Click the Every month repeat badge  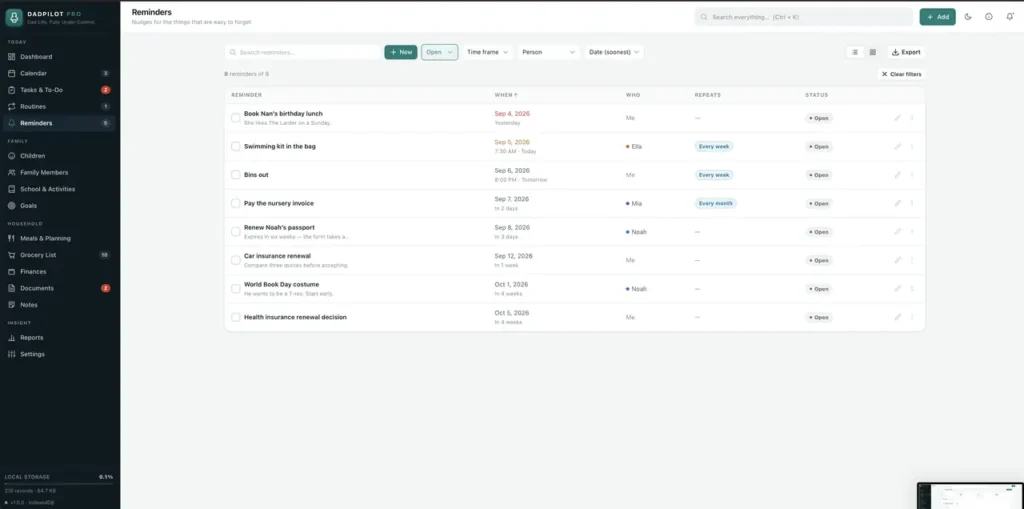click(x=716, y=203)
